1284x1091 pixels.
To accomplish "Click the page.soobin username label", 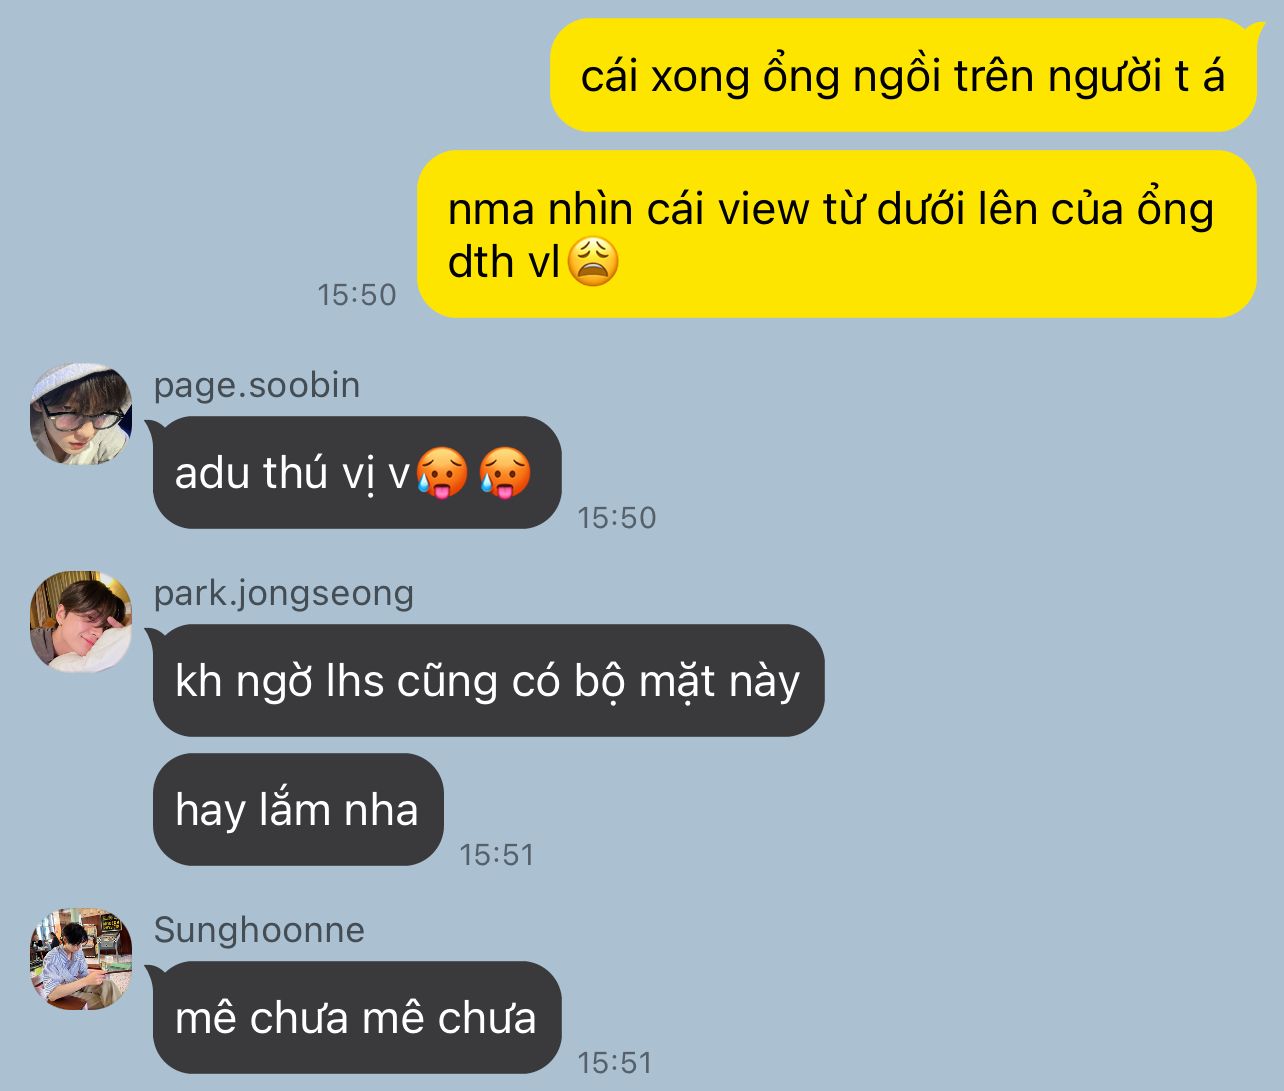I will [257, 385].
